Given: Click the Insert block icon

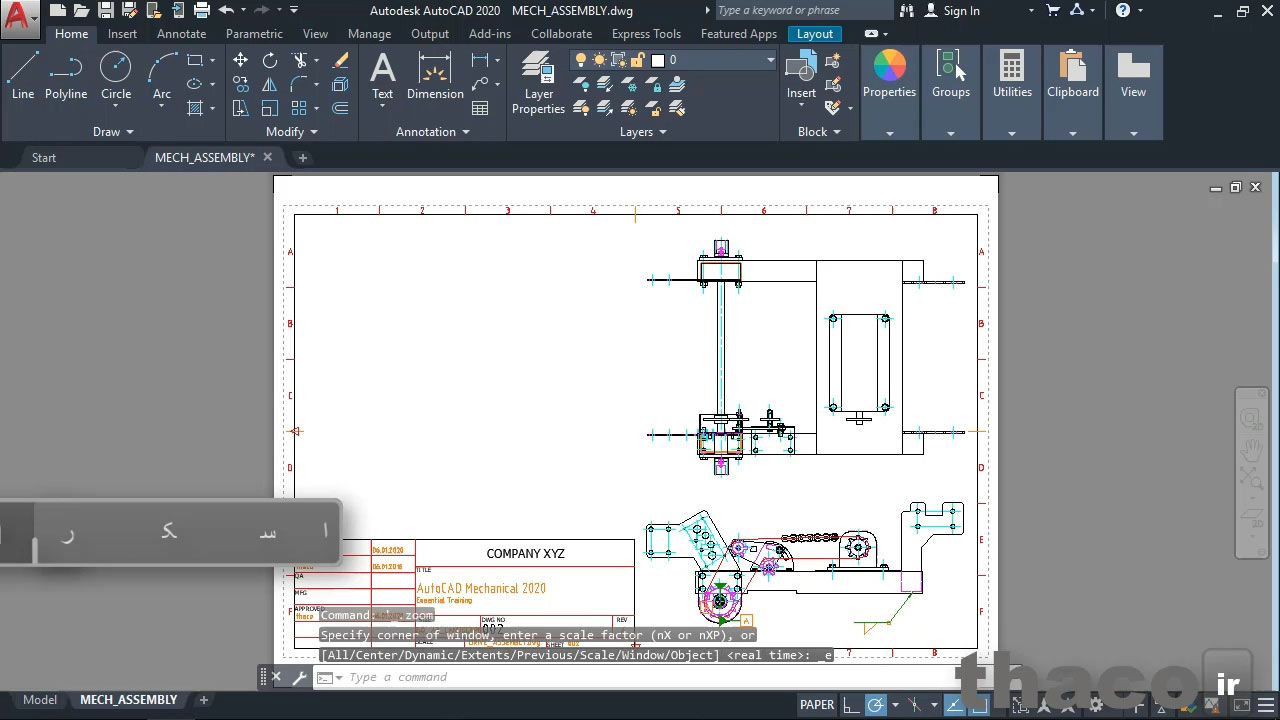Looking at the screenshot, I should click(801, 76).
